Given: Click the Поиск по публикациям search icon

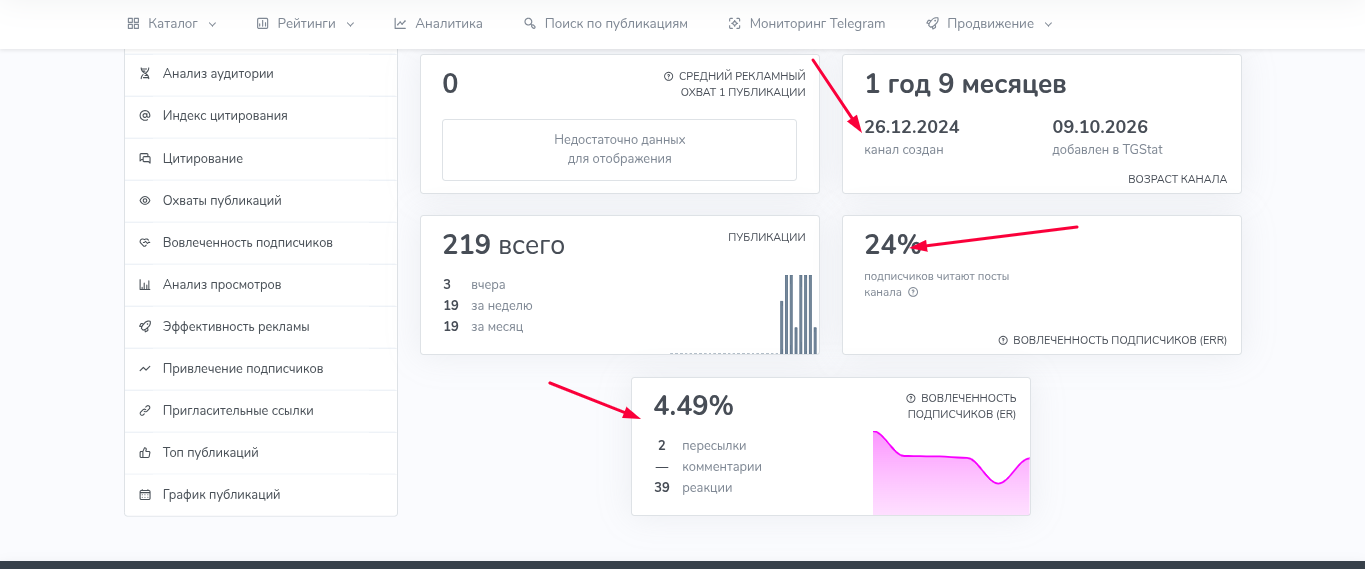Looking at the screenshot, I should 530,24.
